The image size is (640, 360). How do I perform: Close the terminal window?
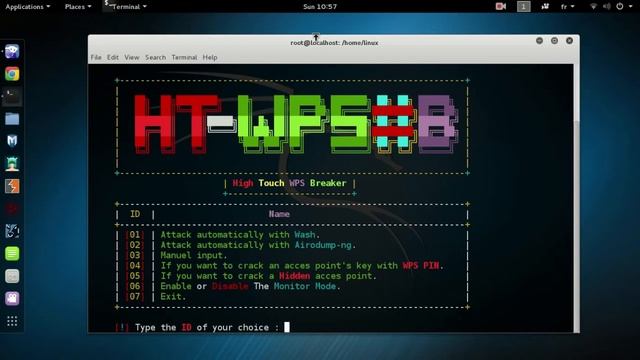[x=569, y=41]
